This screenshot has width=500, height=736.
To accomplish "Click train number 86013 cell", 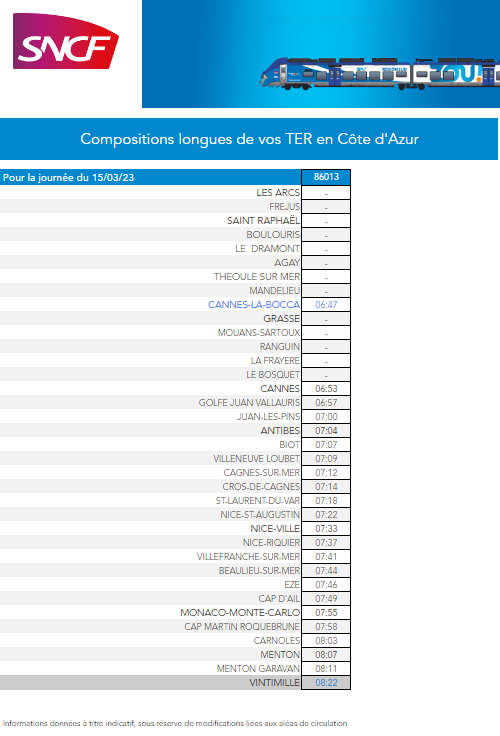I will pyautogui.click(x=326, y=177).
